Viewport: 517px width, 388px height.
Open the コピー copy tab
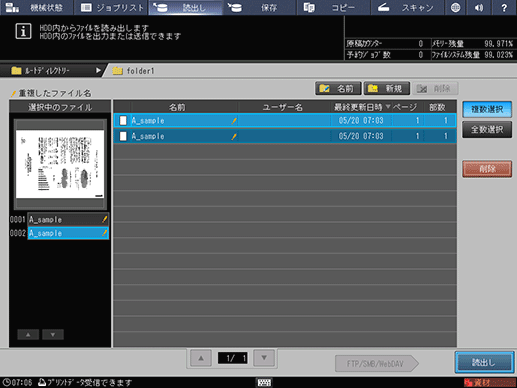point(334,7)
